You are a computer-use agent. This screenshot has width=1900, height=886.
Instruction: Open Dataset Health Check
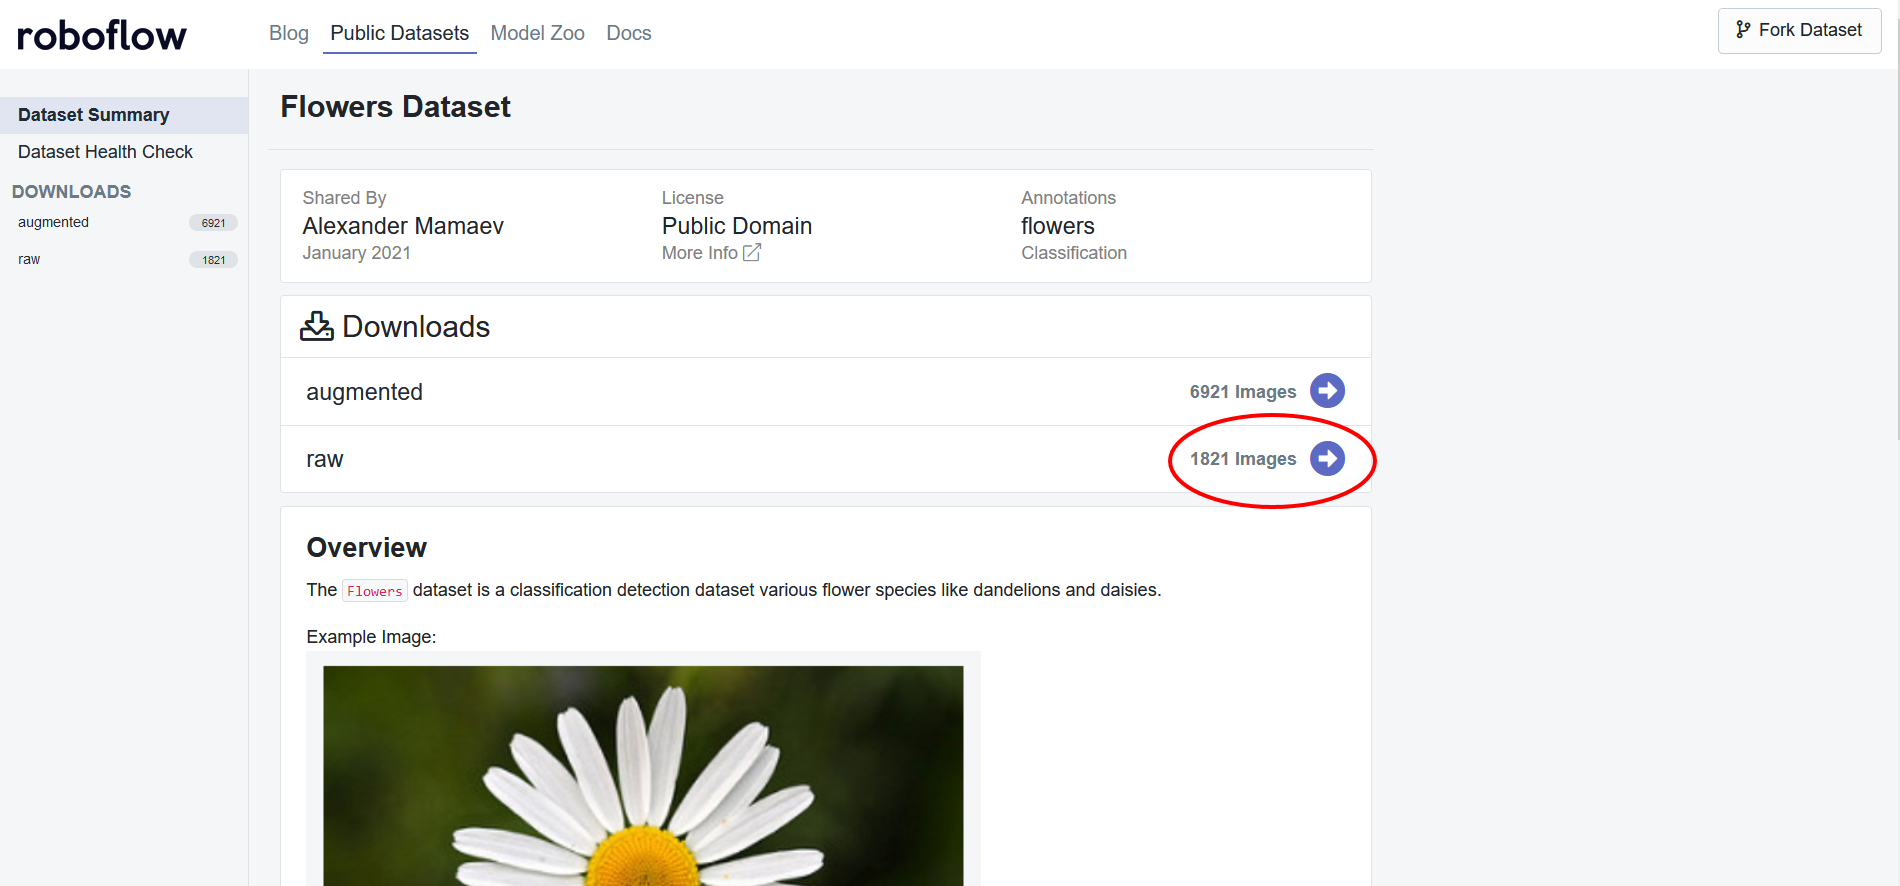pyautogui.click(x=105, y=152)
